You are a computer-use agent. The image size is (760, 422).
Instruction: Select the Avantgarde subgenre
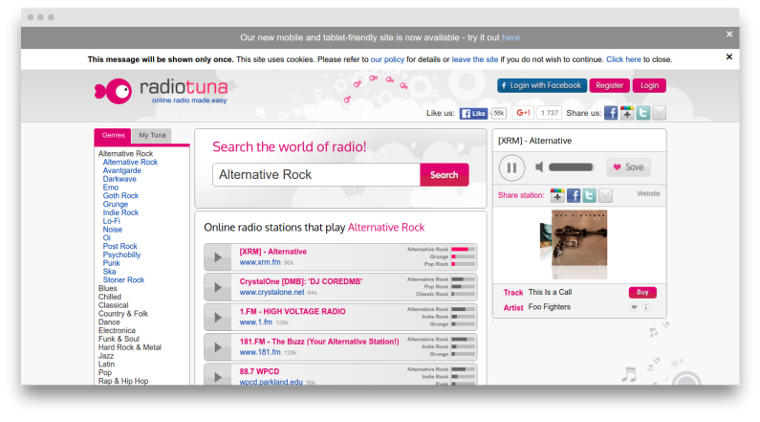point(122,171)
